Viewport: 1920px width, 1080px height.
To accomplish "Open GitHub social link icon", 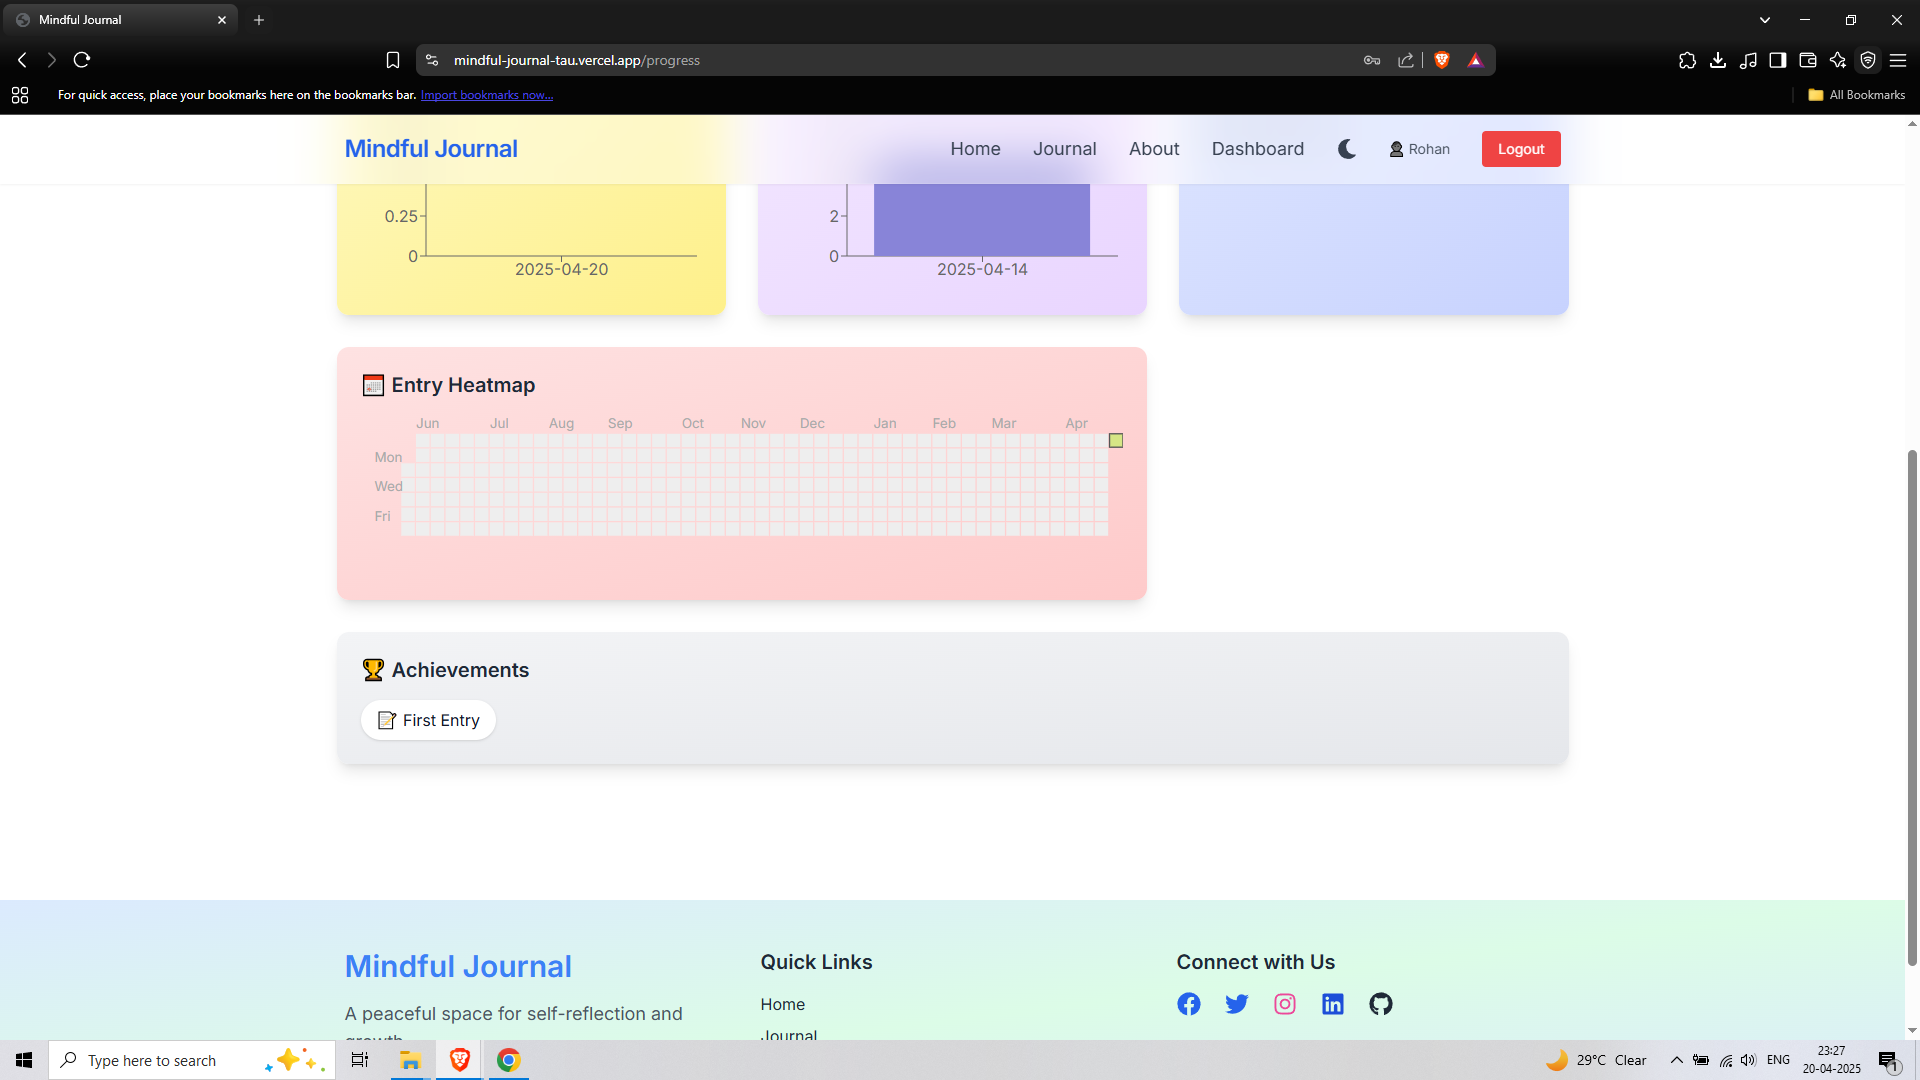I will (x=1380, y=1004).
